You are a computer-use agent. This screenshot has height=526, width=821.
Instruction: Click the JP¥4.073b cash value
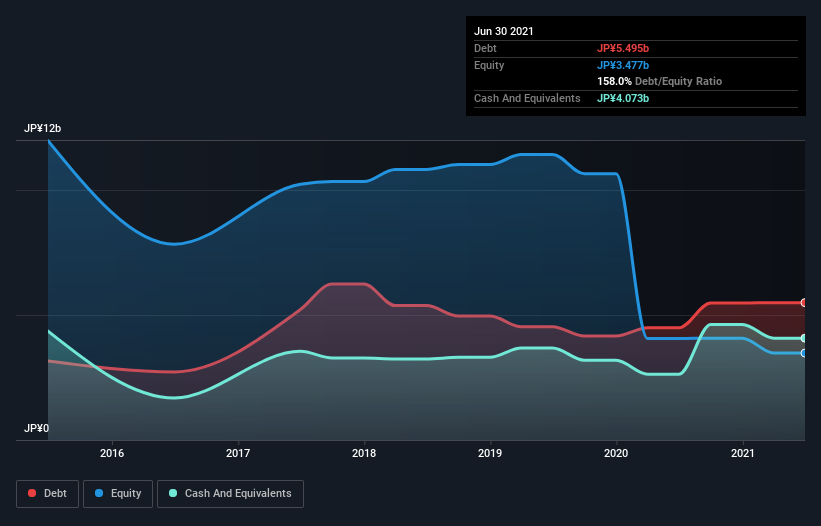[x=623, y=98]
